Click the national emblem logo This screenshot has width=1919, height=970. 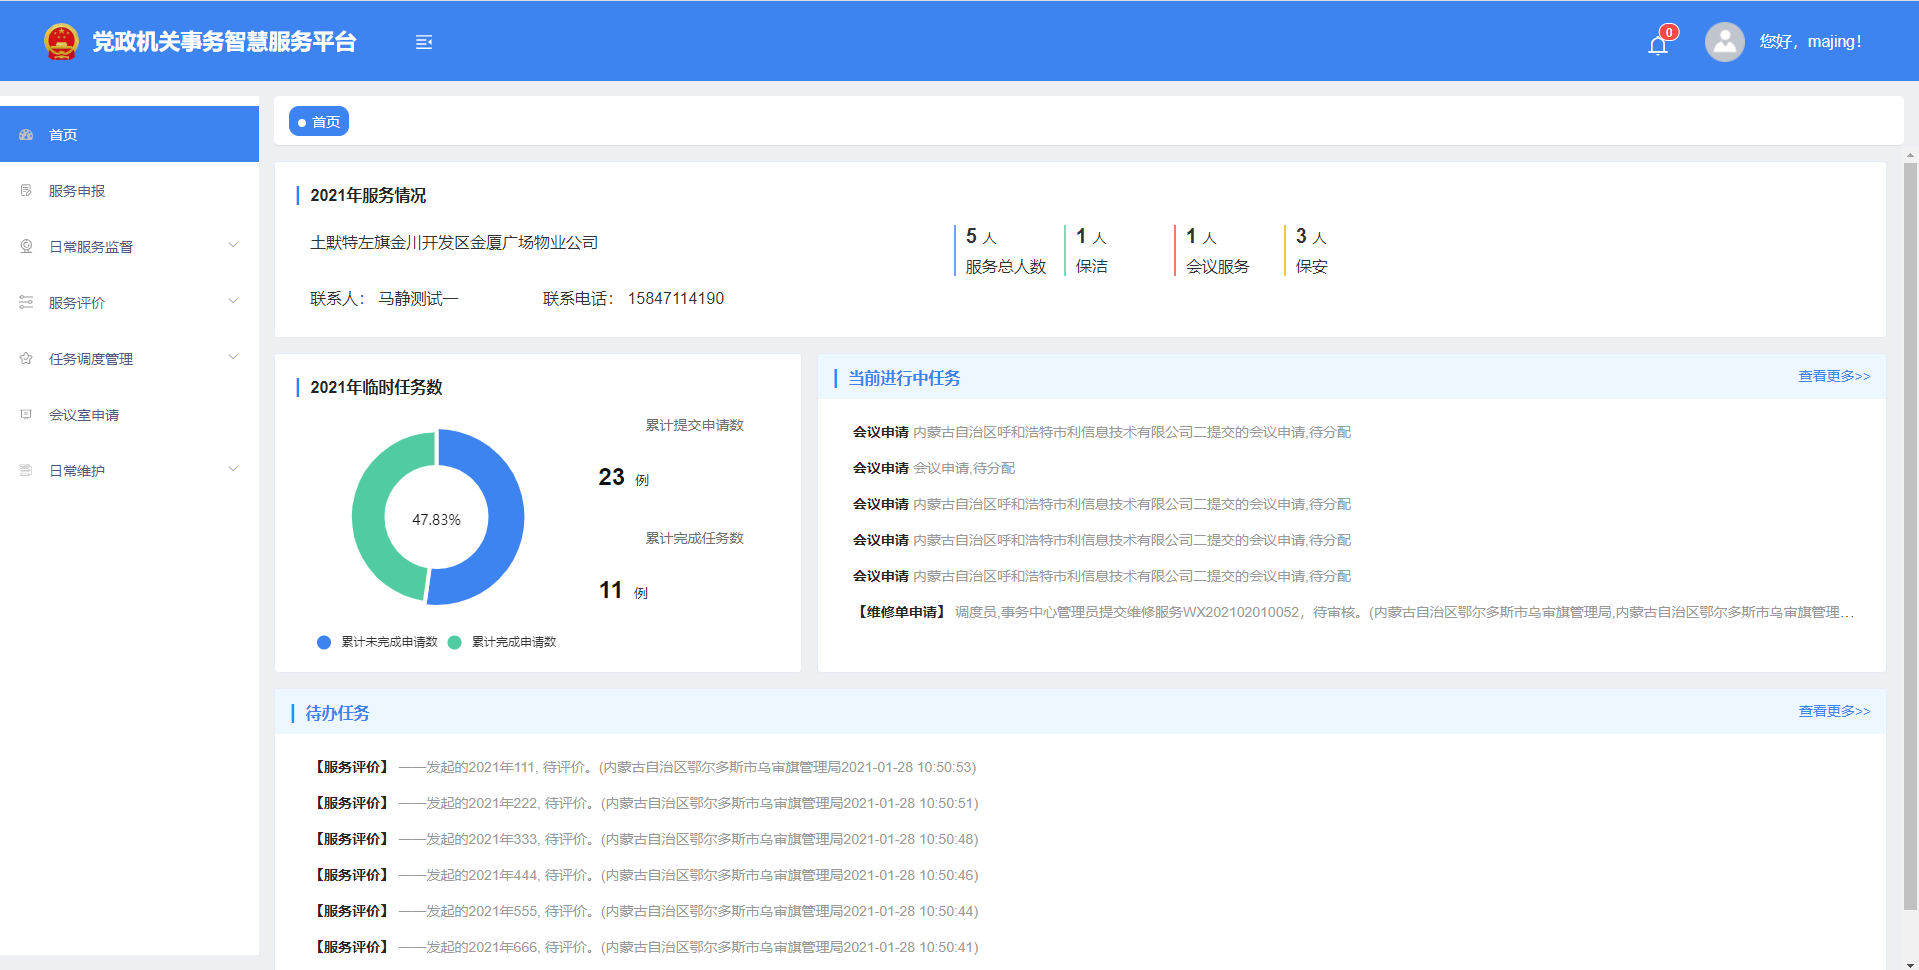[x=61, y=42]
